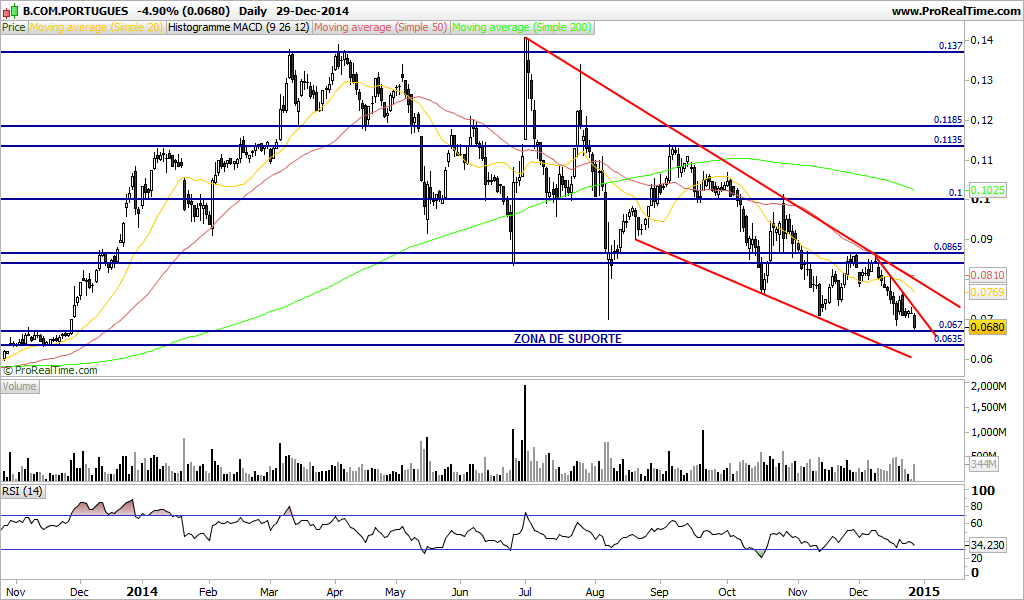Click the 0.137 resistance level label
1024x600 pixels.
pyautogui.click(x=950, y=46)
